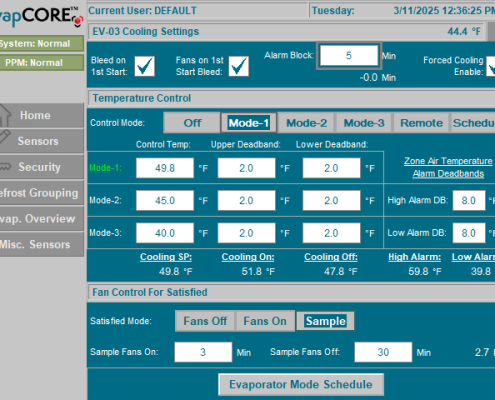
Task: Edit Mode-2 Lower Deadband field
Action: 331,200
